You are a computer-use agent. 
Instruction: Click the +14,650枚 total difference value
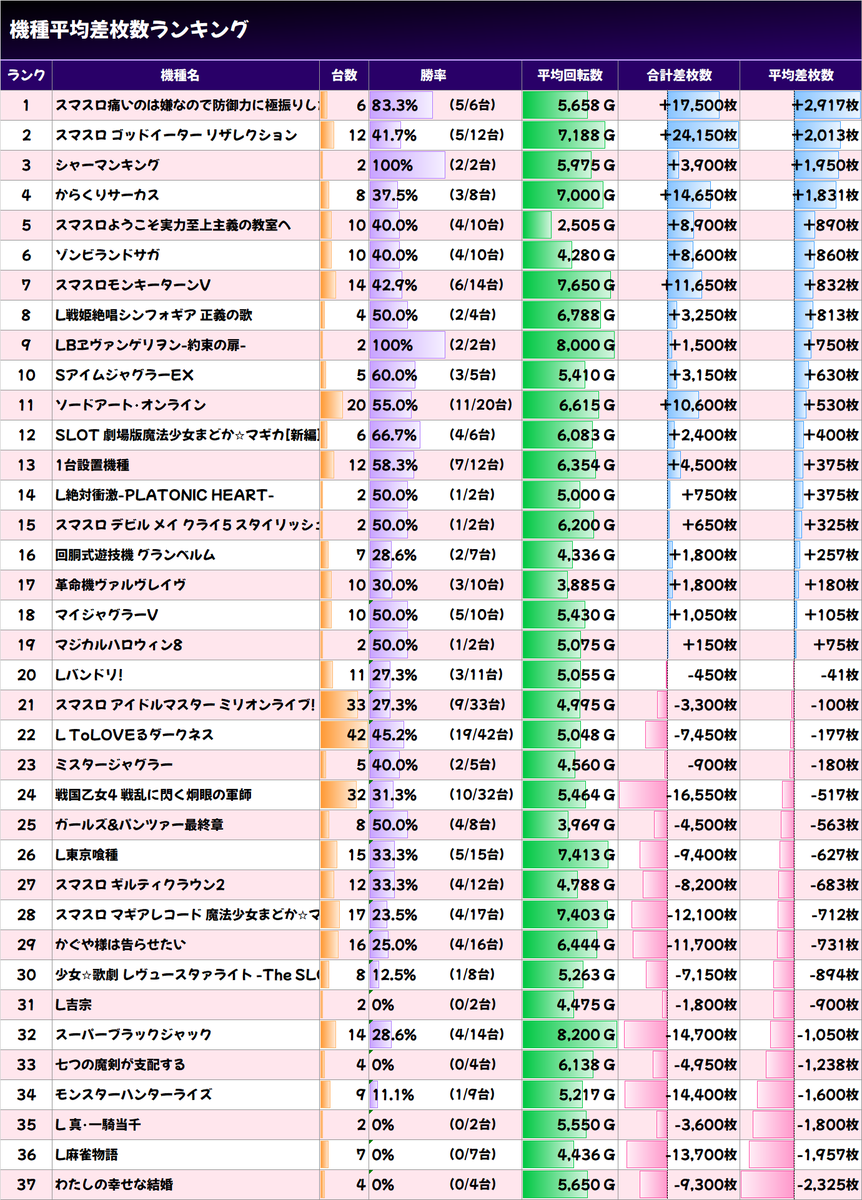click(x=699, y=195)
